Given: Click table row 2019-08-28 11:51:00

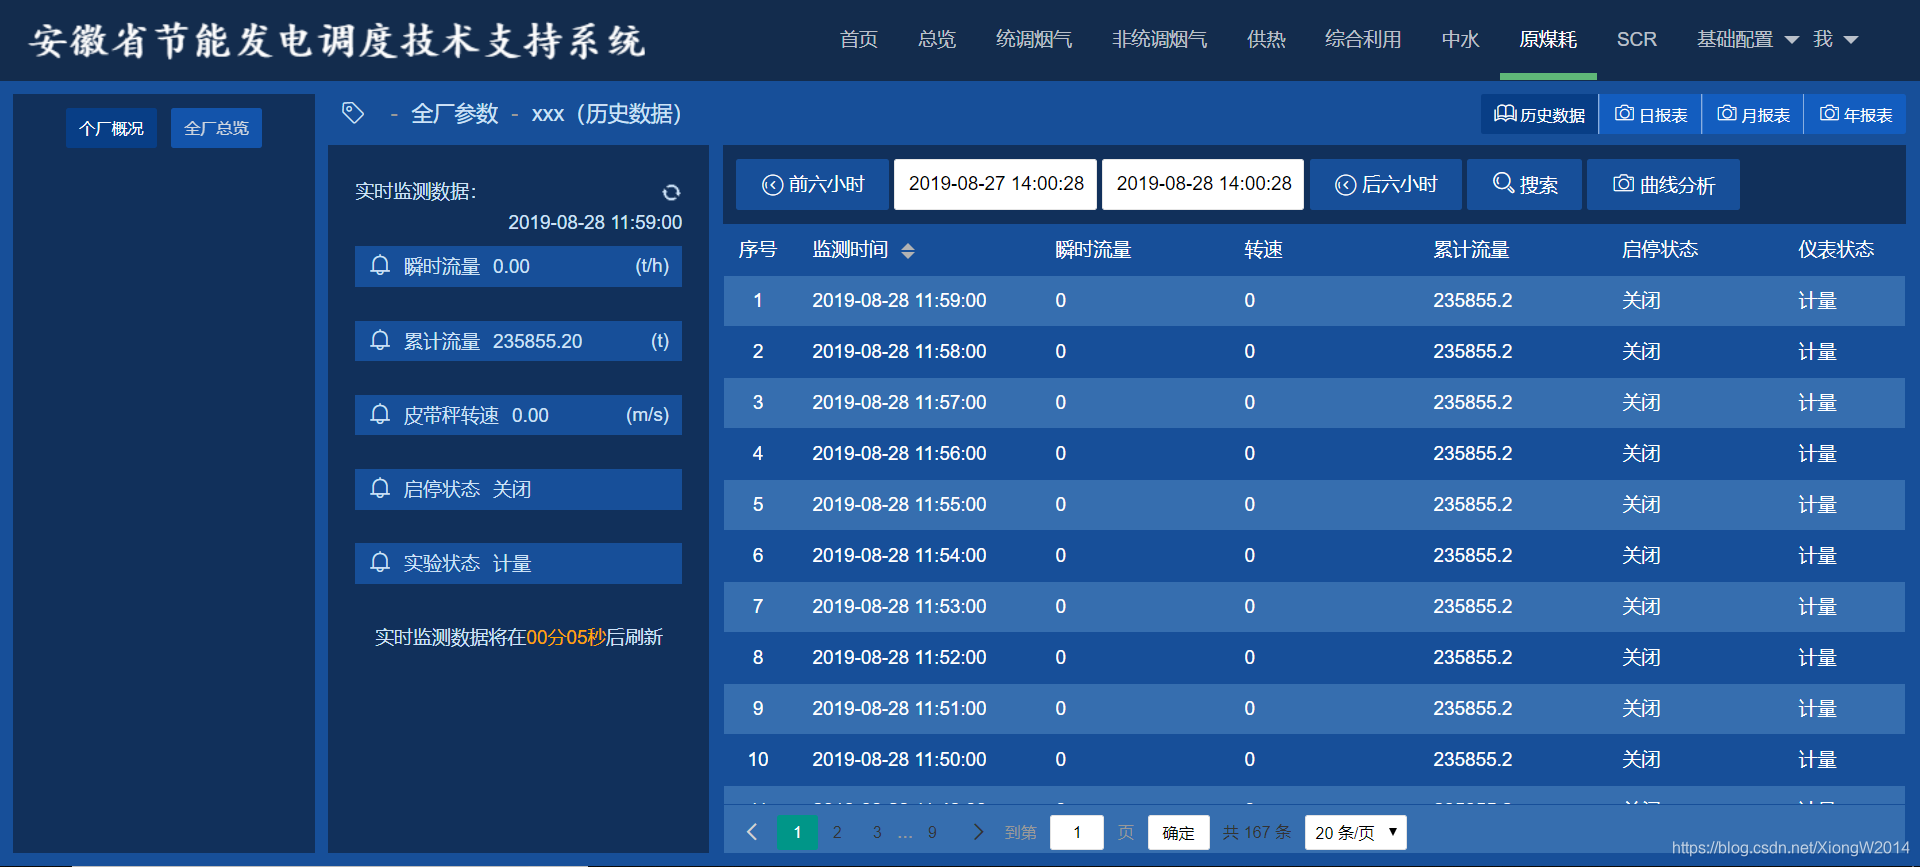Looking at the screenshot, I should coord(1314,709).
